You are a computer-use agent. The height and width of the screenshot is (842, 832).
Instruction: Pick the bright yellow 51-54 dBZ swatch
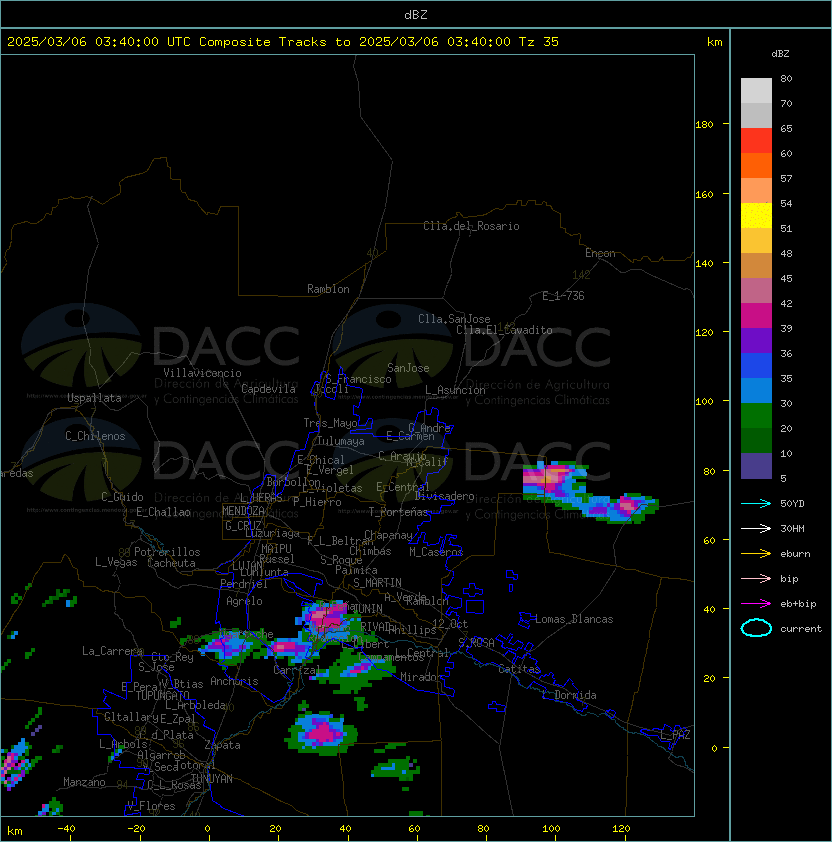point(756,216)
